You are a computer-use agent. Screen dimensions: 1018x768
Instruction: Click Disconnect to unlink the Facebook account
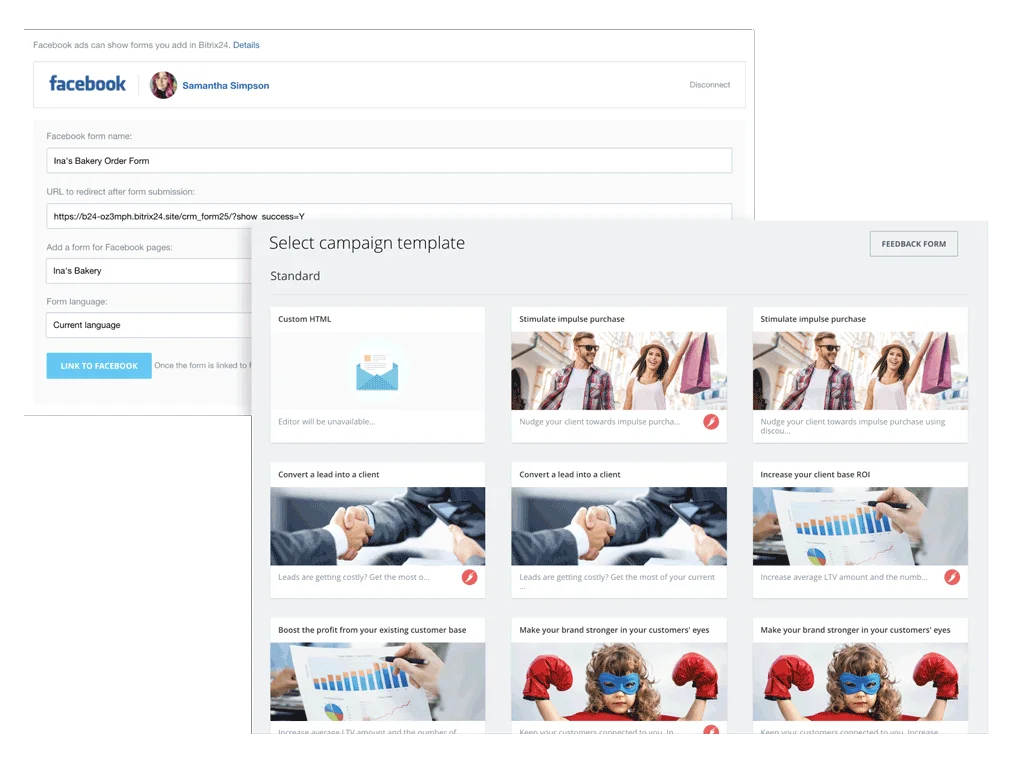710,85
